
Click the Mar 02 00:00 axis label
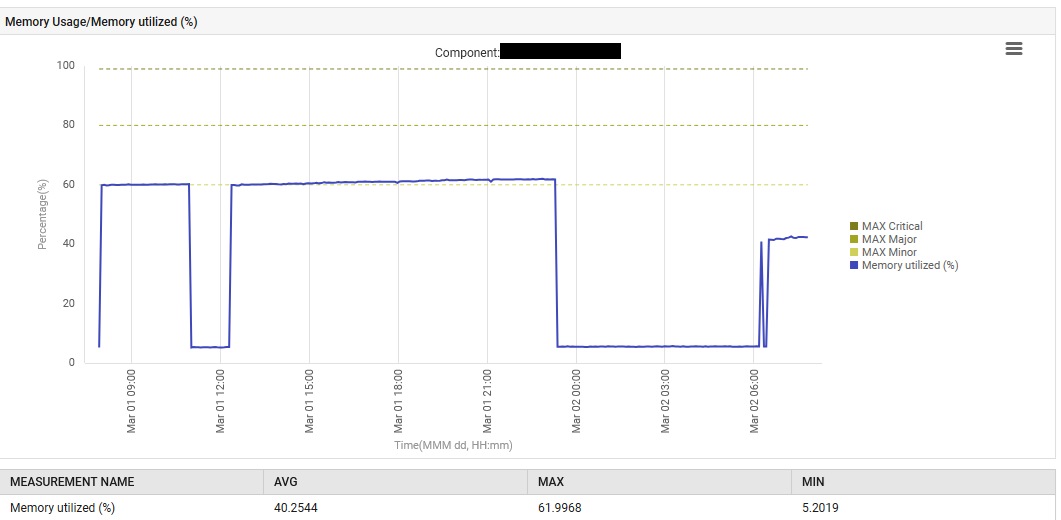click(x=577, y=402)
